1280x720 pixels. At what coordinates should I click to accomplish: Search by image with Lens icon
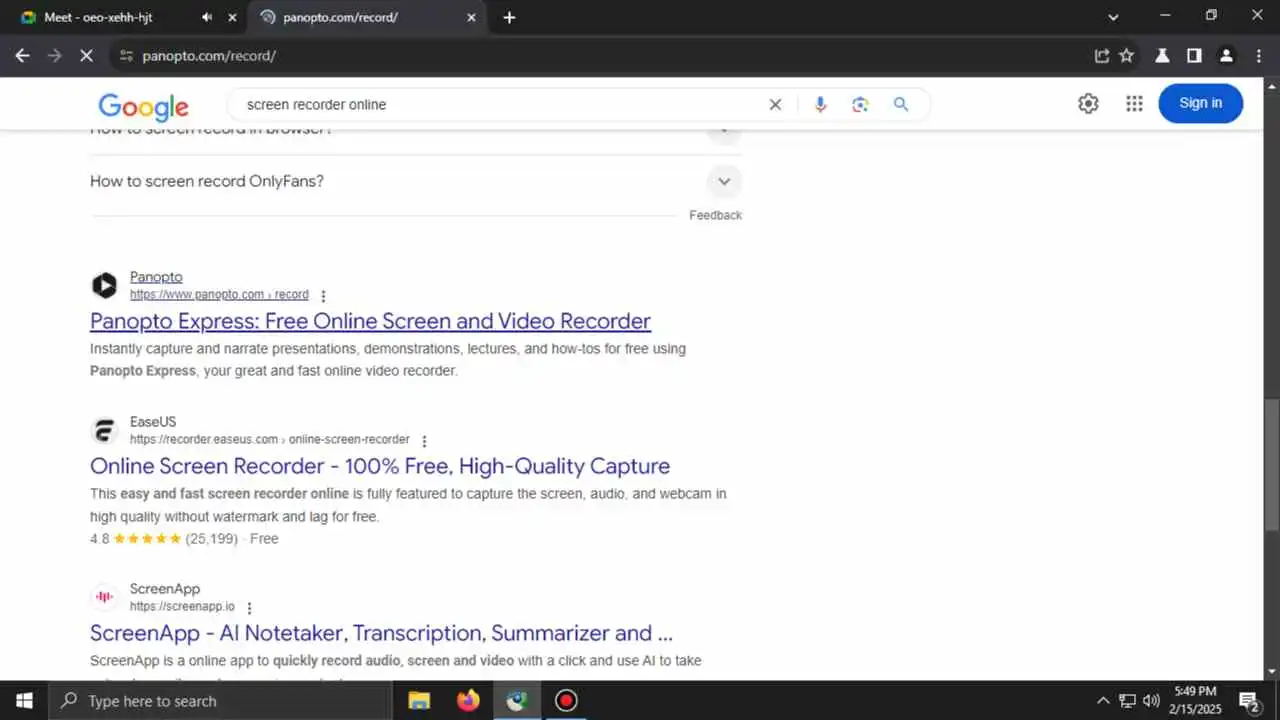tap(860, 104)
